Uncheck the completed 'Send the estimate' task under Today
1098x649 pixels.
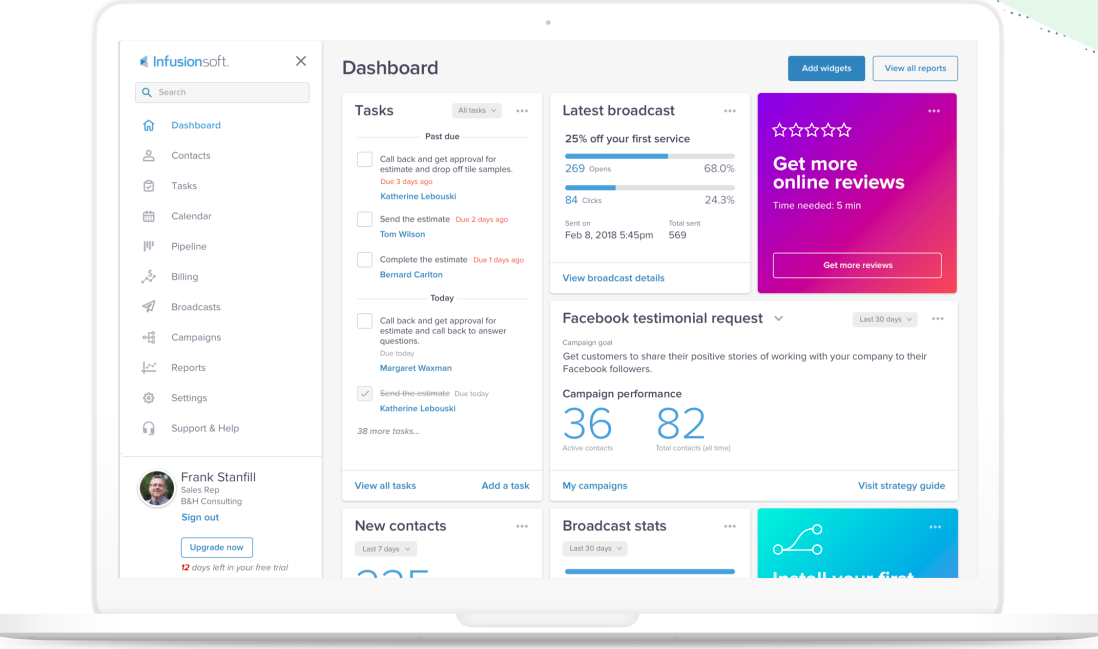[364, 393]
